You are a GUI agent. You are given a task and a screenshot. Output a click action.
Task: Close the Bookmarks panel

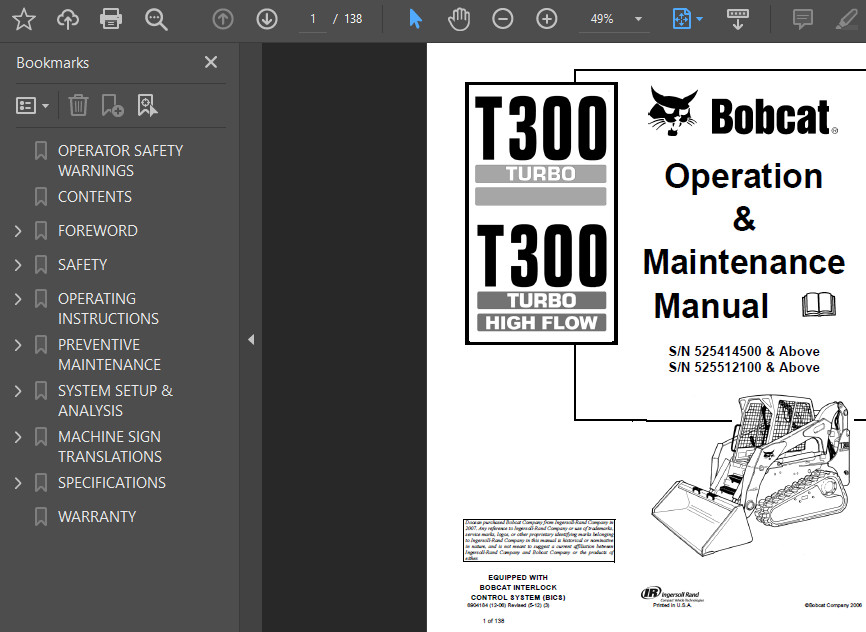(211, 62)
